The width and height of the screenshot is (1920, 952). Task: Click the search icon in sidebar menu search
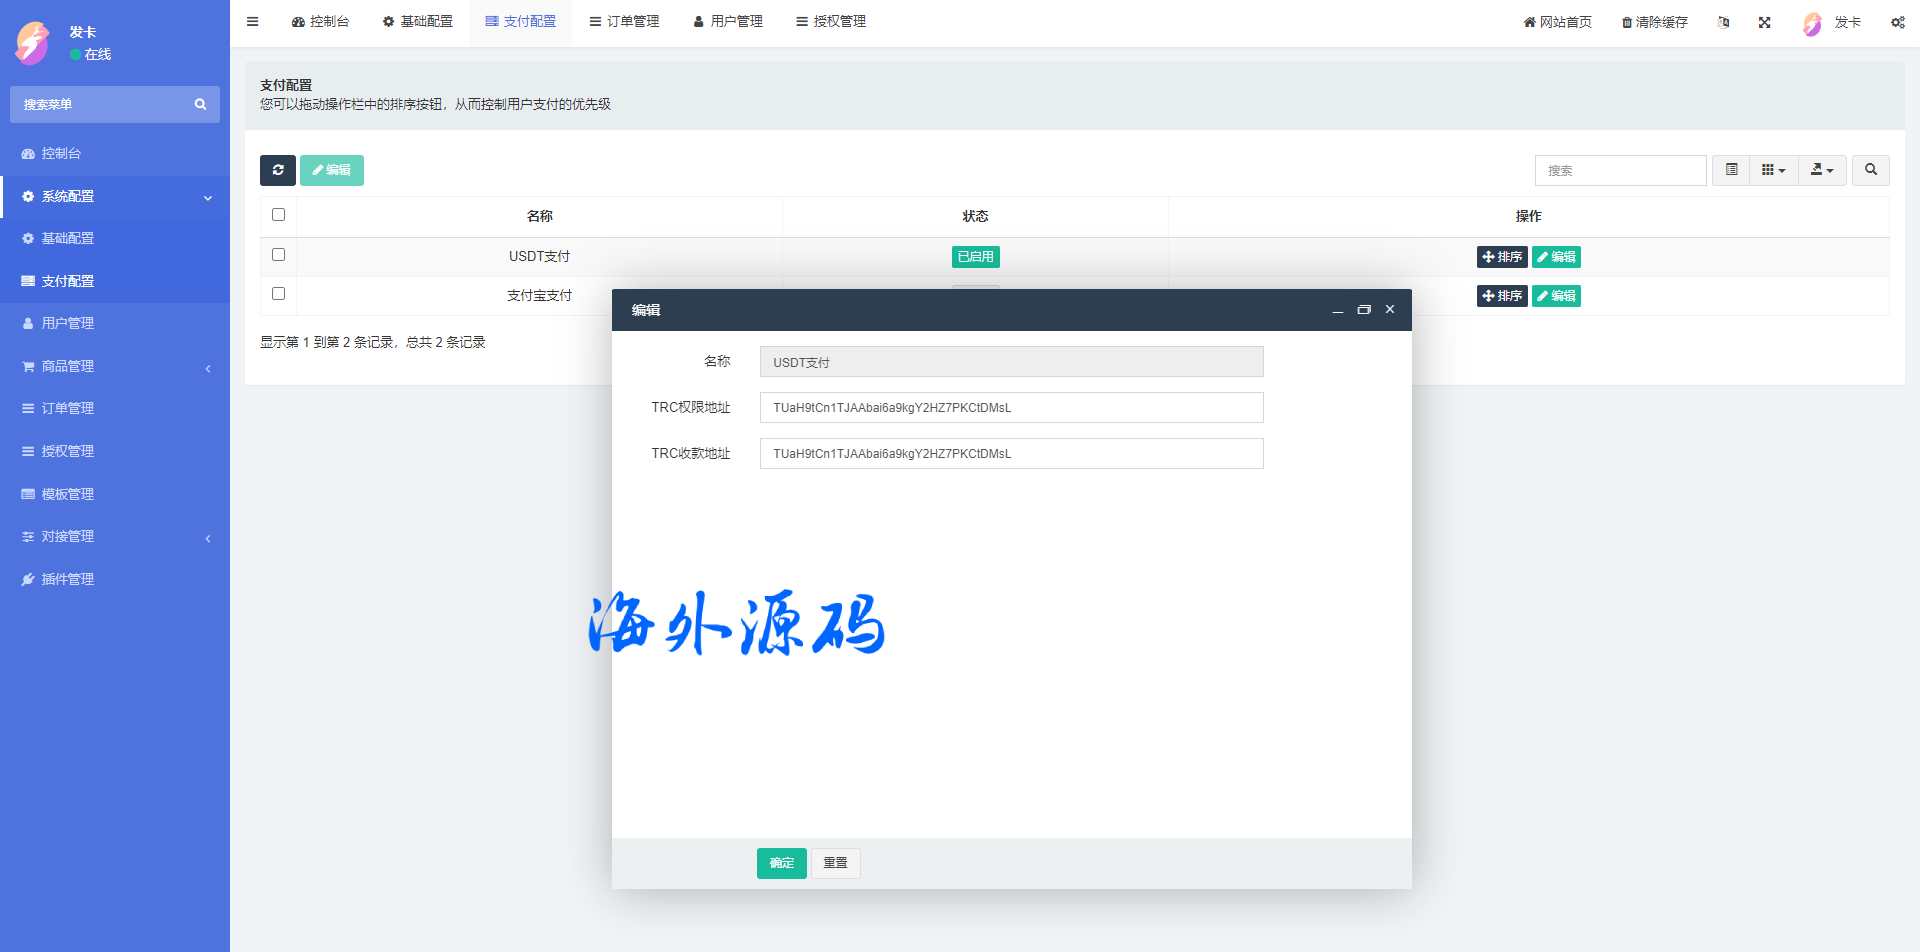(x=200, y=104)
